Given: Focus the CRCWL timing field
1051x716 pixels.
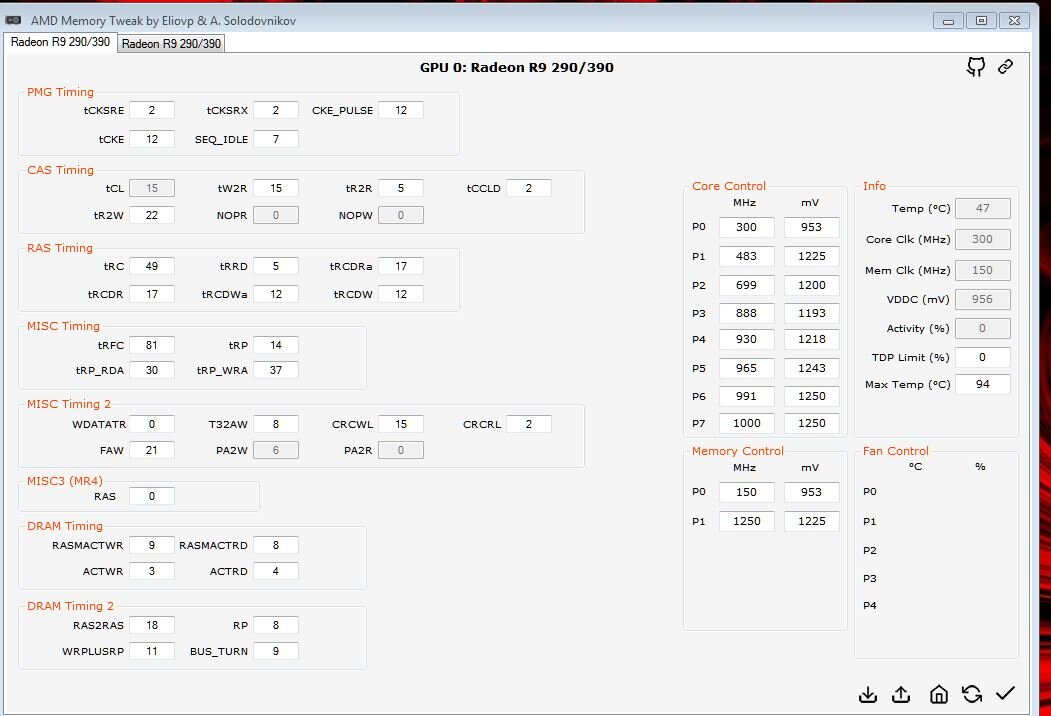Looking at the screenshot, I should 401,424.
